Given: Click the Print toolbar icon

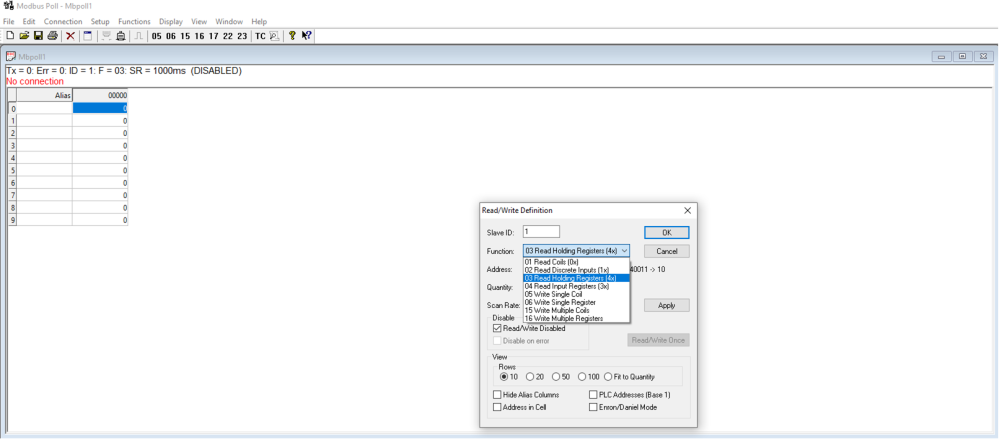Looking at the screenshot, I should pyautogui.click(x=52, y=36).
